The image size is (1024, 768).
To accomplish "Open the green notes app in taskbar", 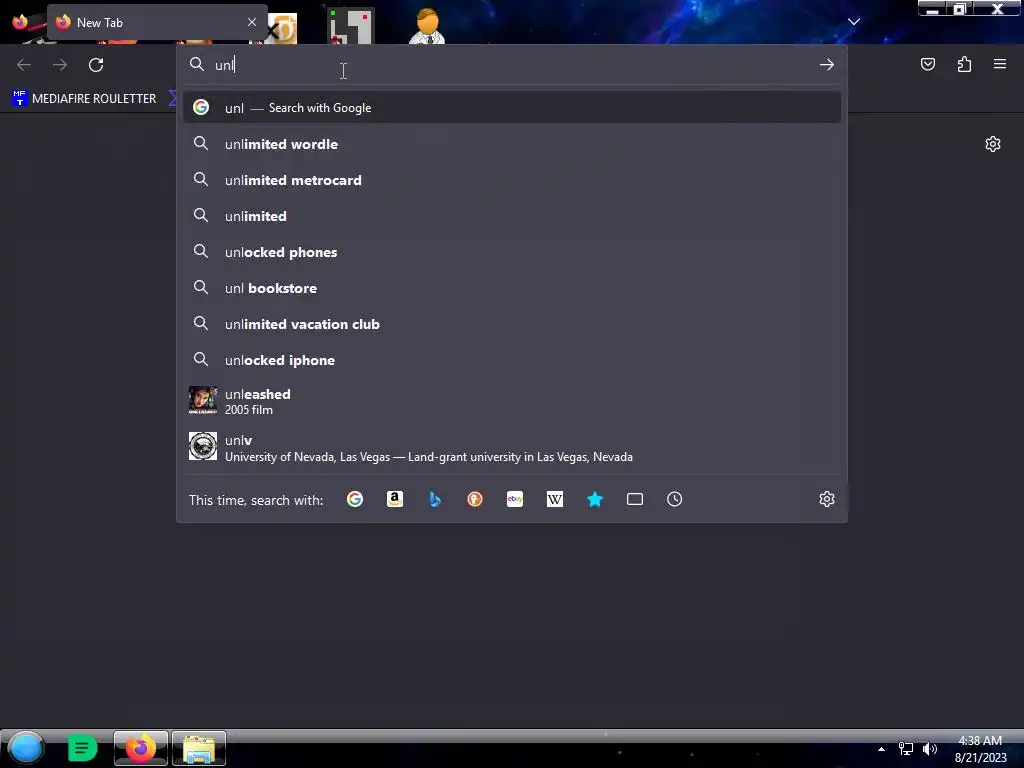I will (82, 748).
